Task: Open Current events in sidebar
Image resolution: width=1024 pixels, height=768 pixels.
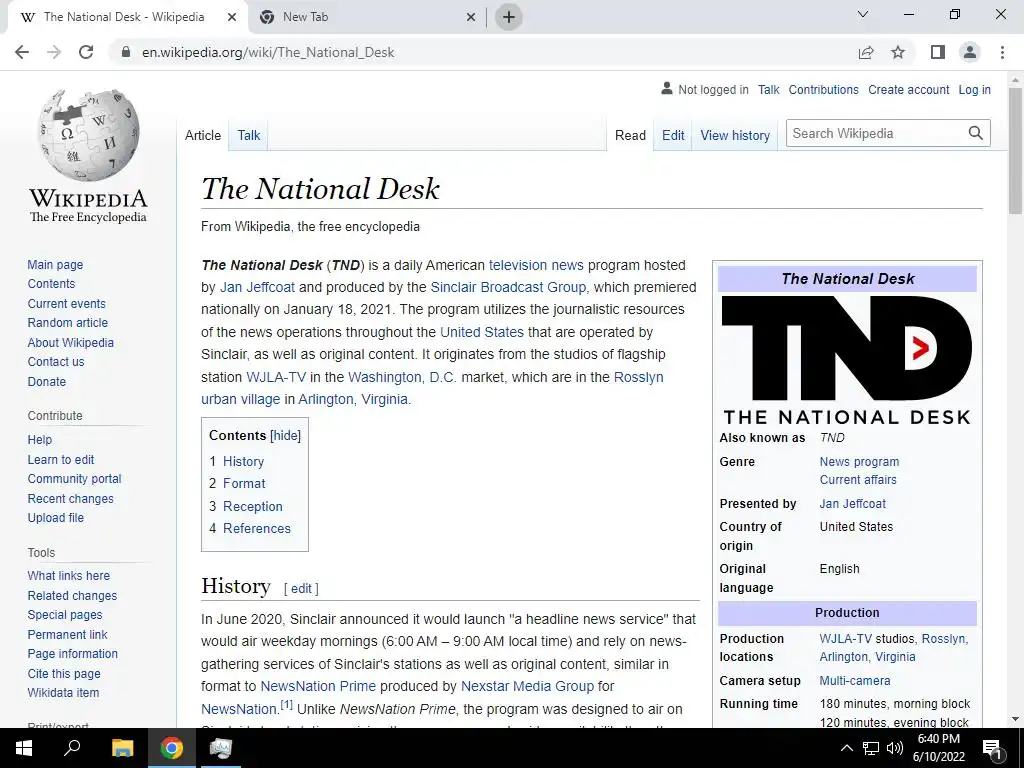Action: 66,304
